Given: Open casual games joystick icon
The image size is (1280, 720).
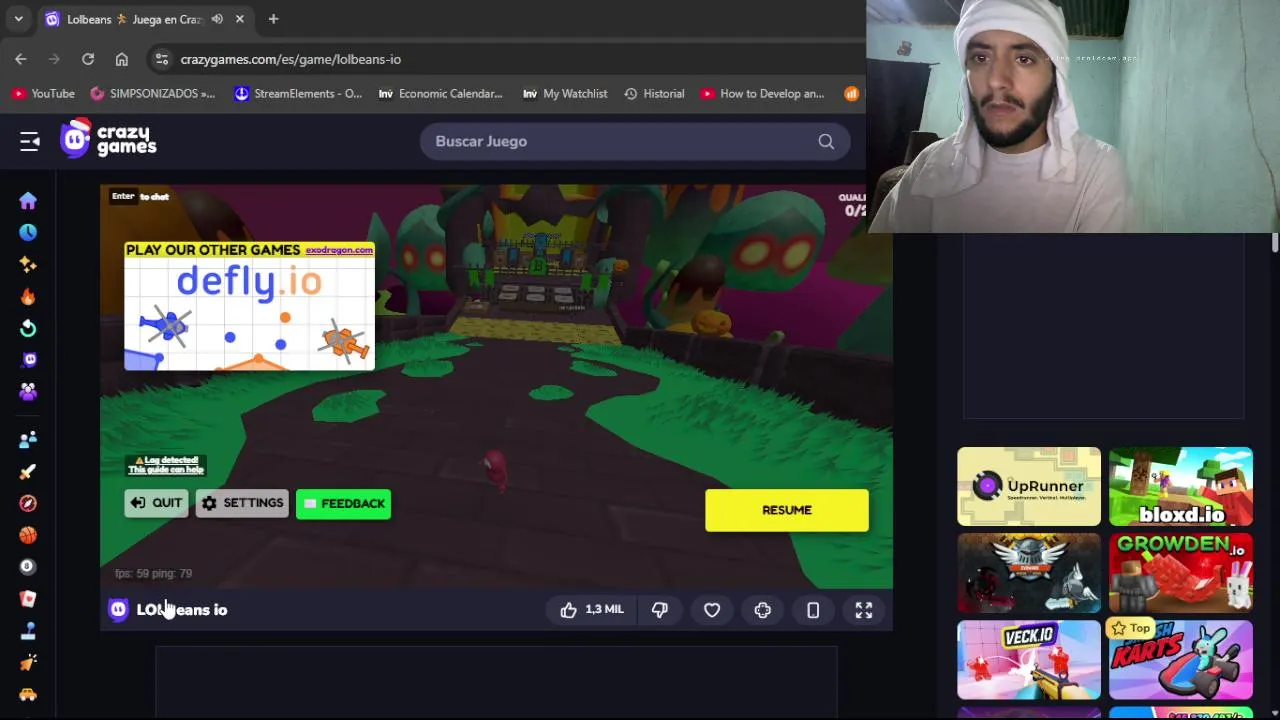Looking at the screenshot, I should 28,631.
